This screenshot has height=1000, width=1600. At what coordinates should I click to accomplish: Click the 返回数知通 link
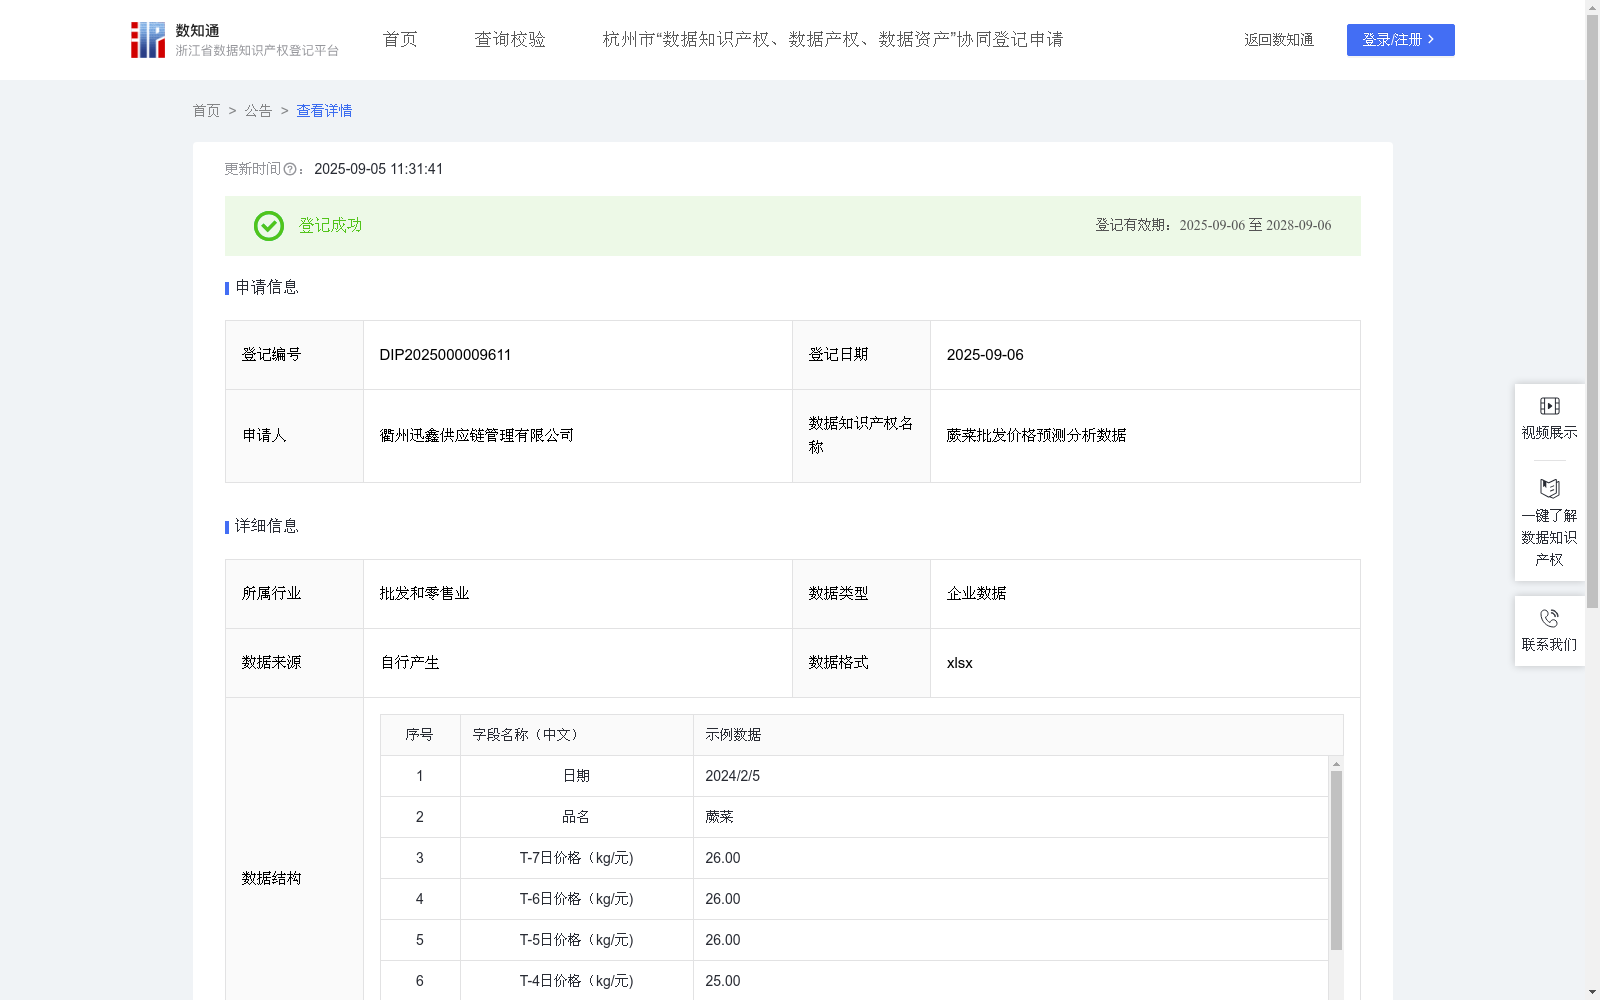(x=1278, y=39)
